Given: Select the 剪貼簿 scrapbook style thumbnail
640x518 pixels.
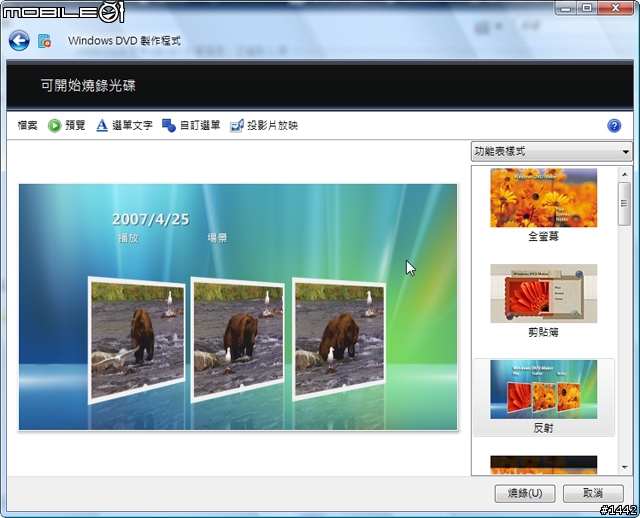Looking at the screenshot, I should pos(543,293).
